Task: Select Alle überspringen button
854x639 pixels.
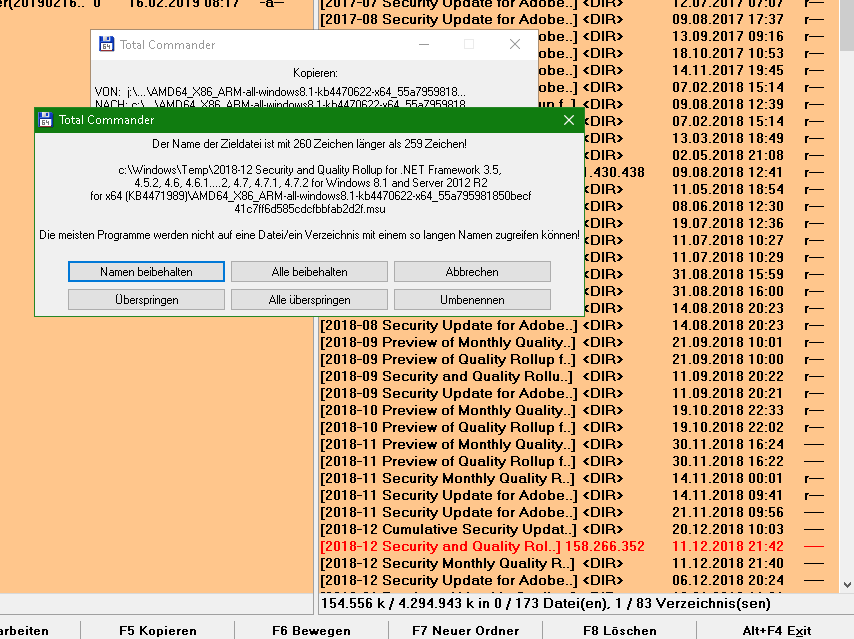Action: 309,300
